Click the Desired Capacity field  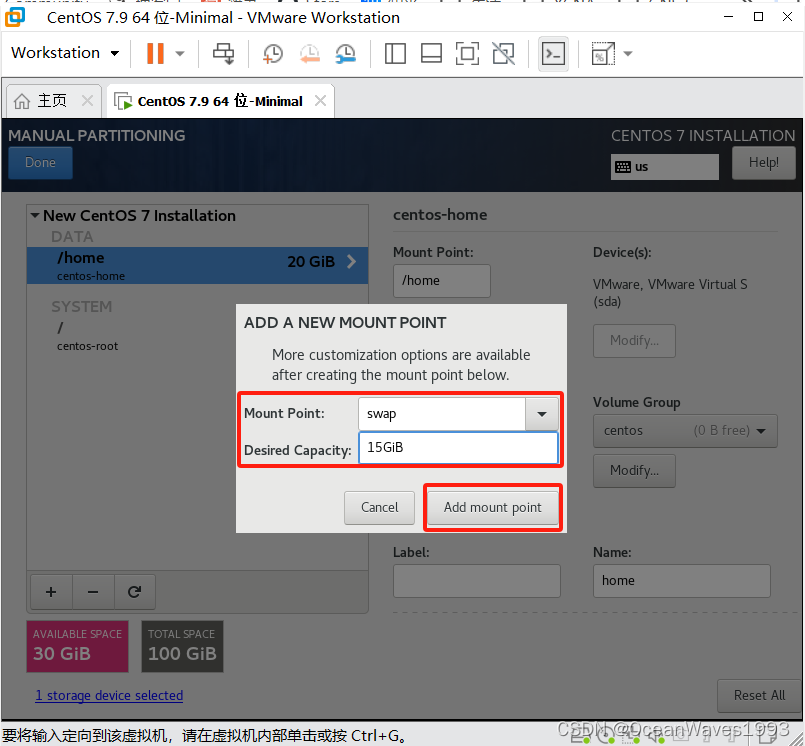pos(458,448)
